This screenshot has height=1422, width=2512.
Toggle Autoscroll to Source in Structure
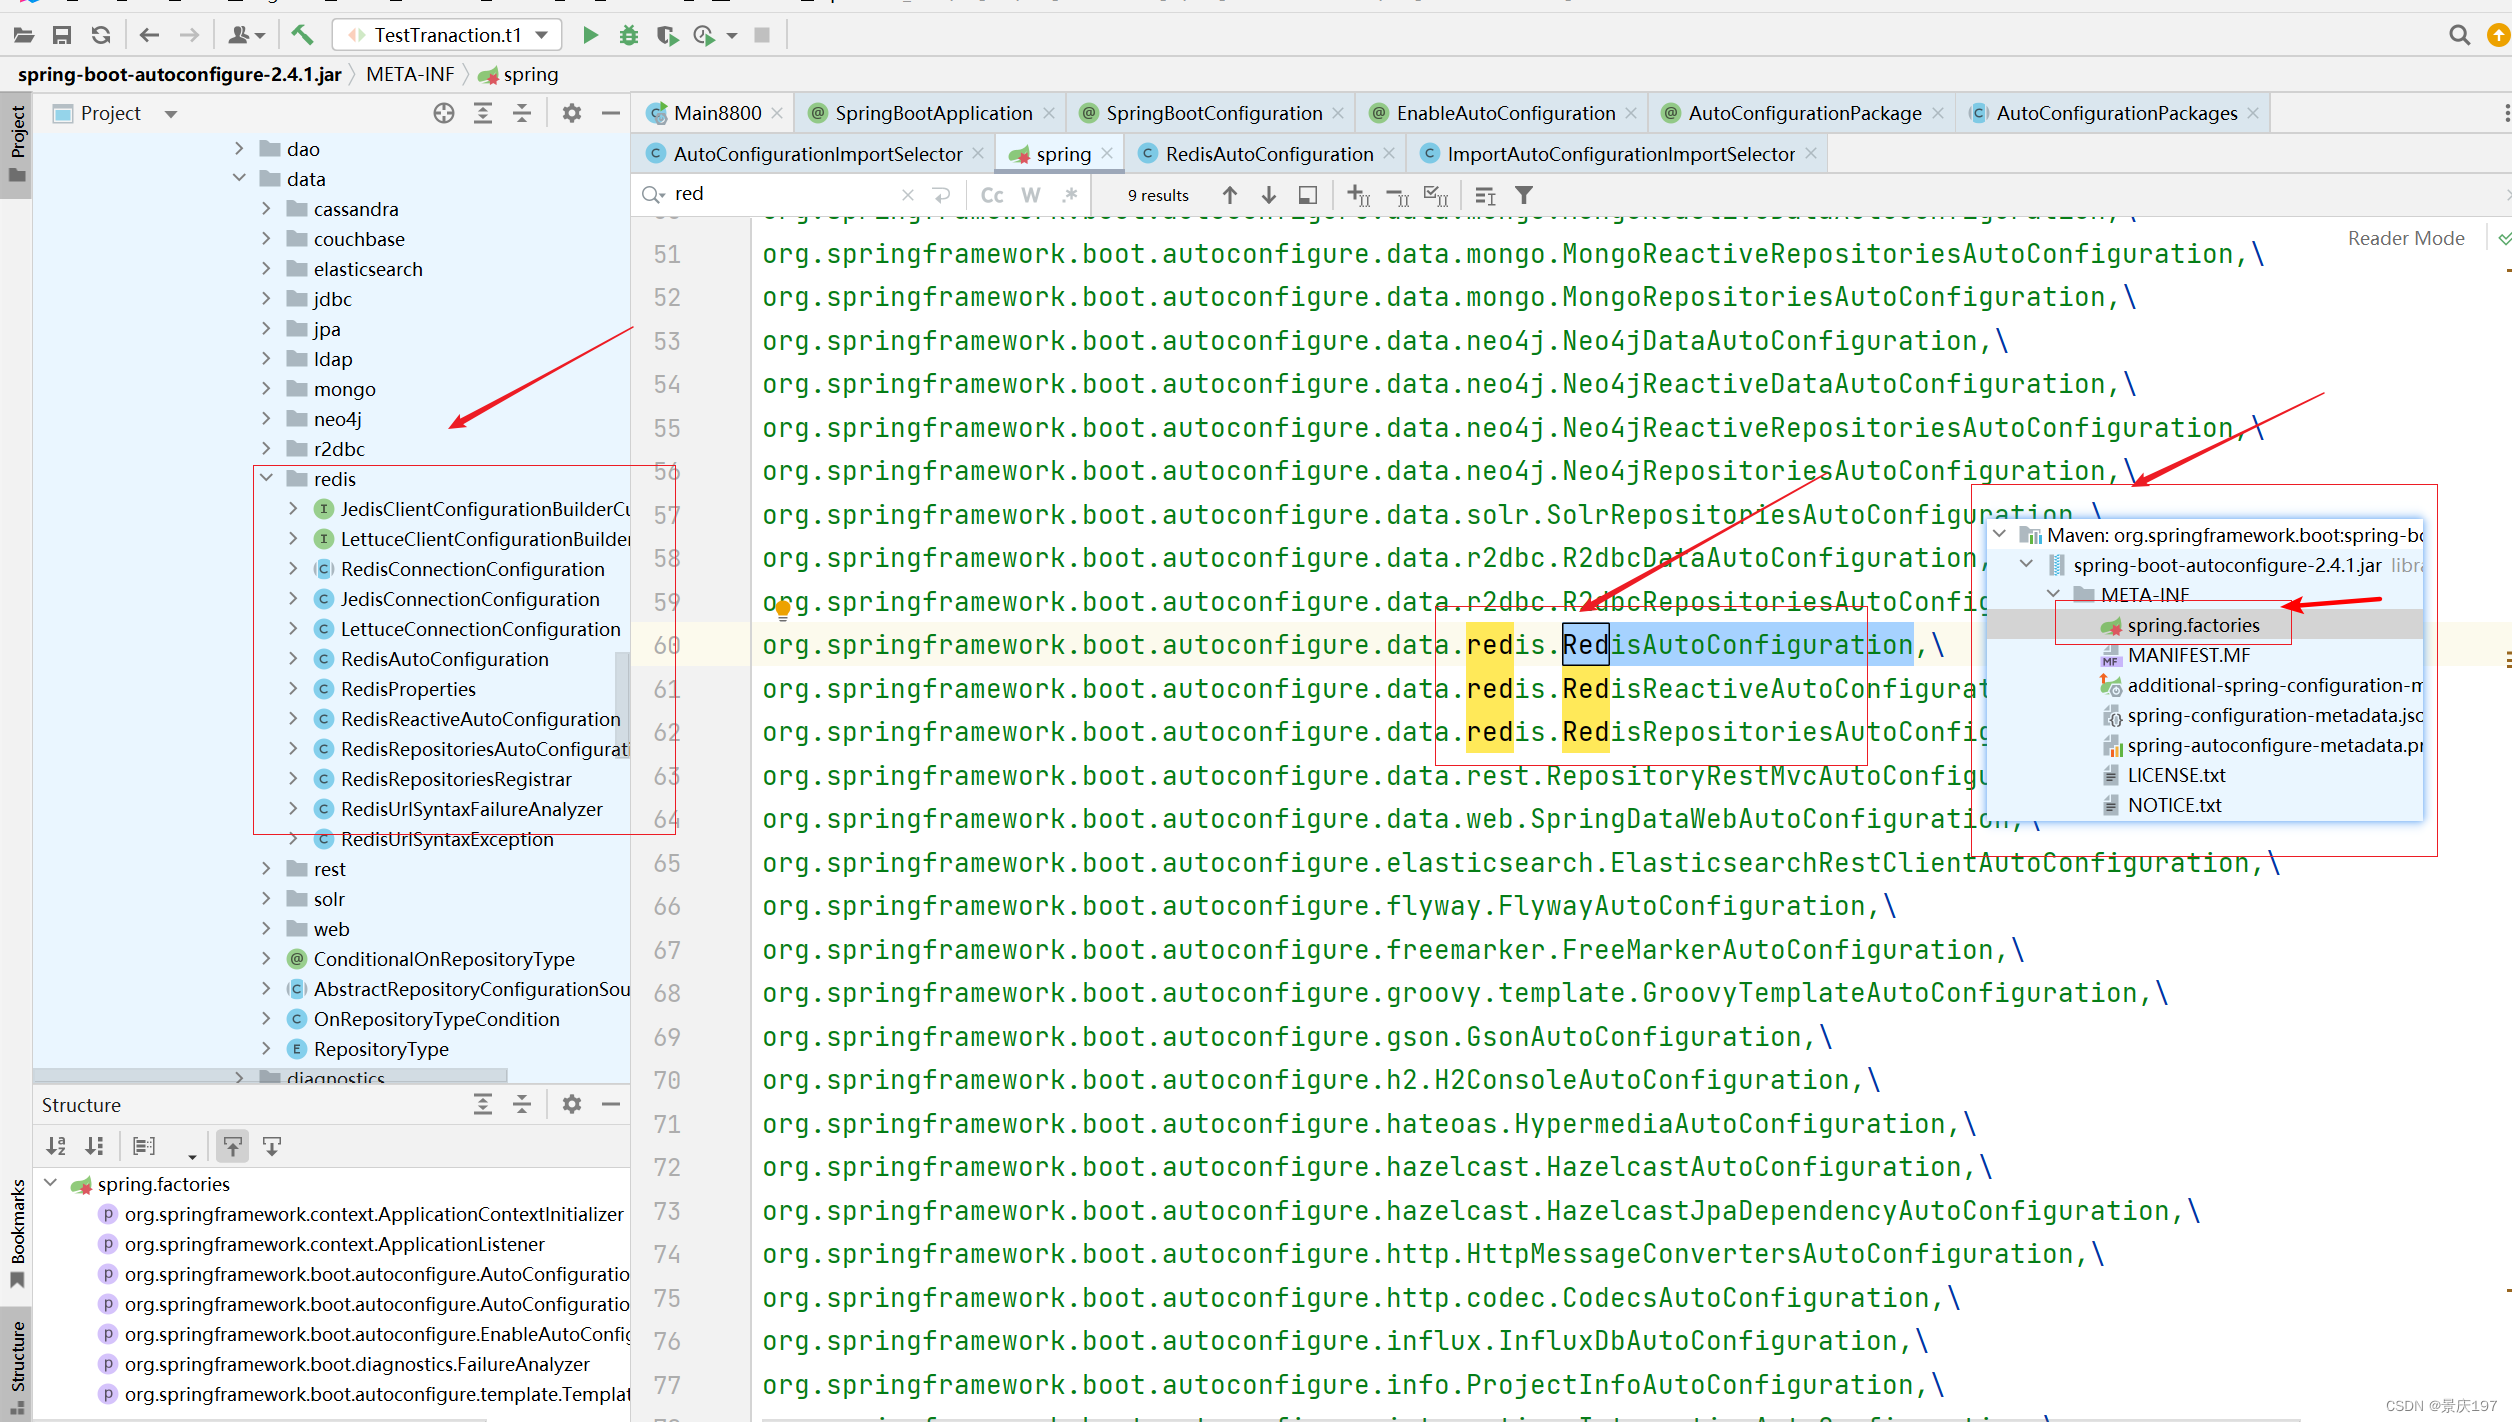tap(232, 1146)
